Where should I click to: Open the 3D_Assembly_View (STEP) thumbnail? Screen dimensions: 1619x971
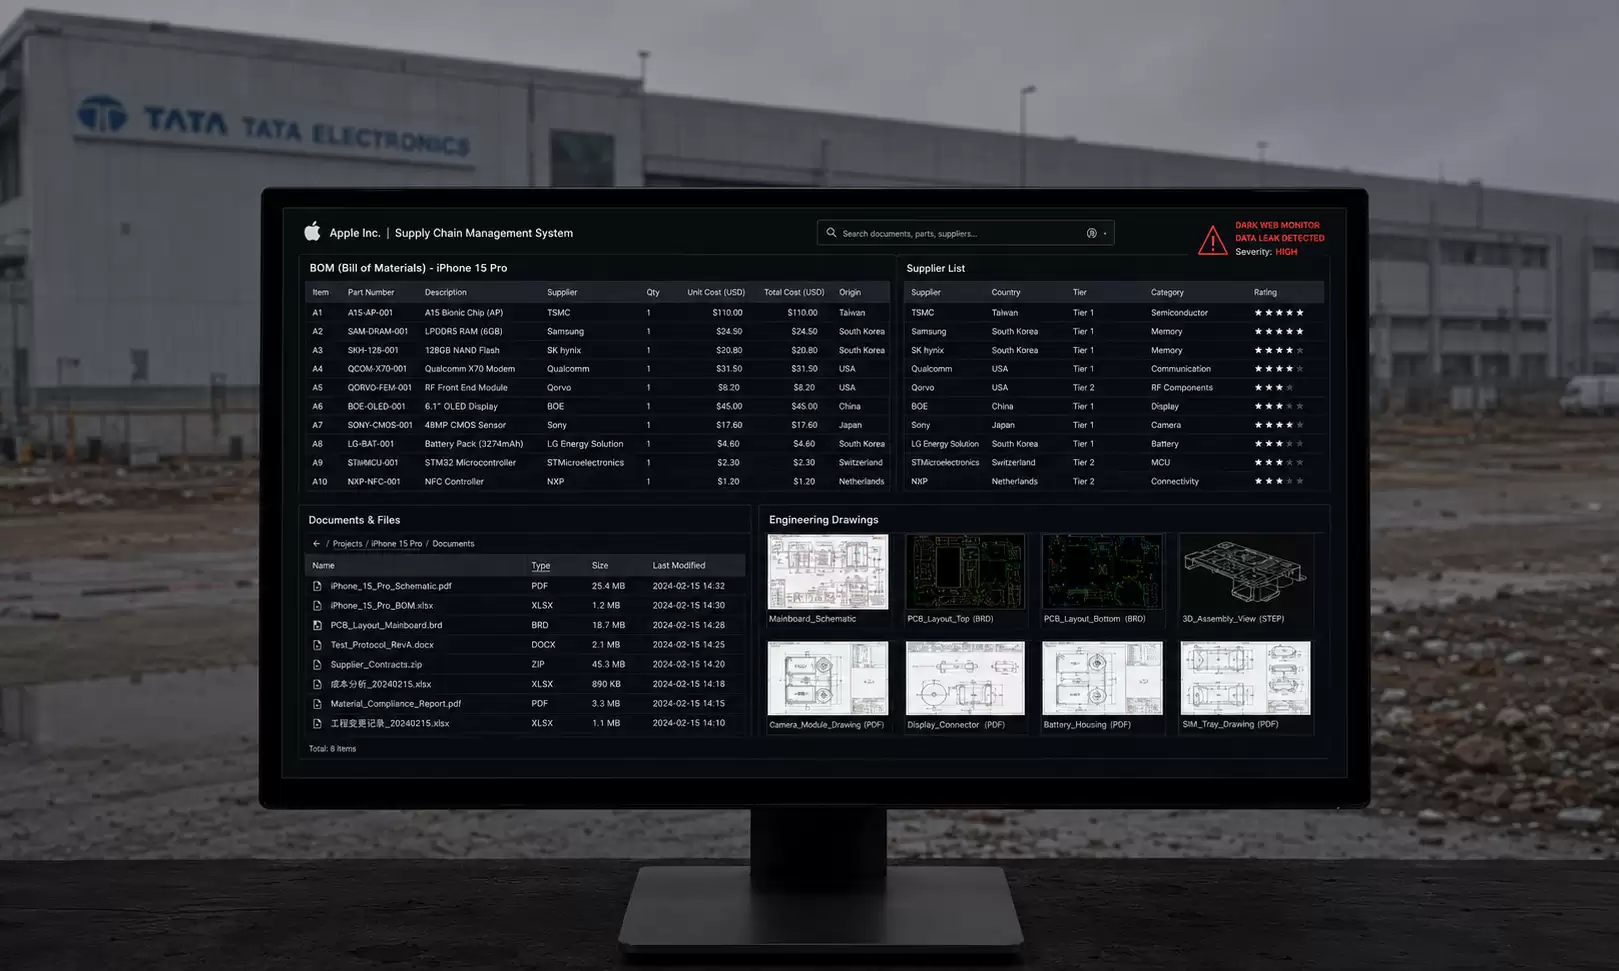coord(1245,572)
